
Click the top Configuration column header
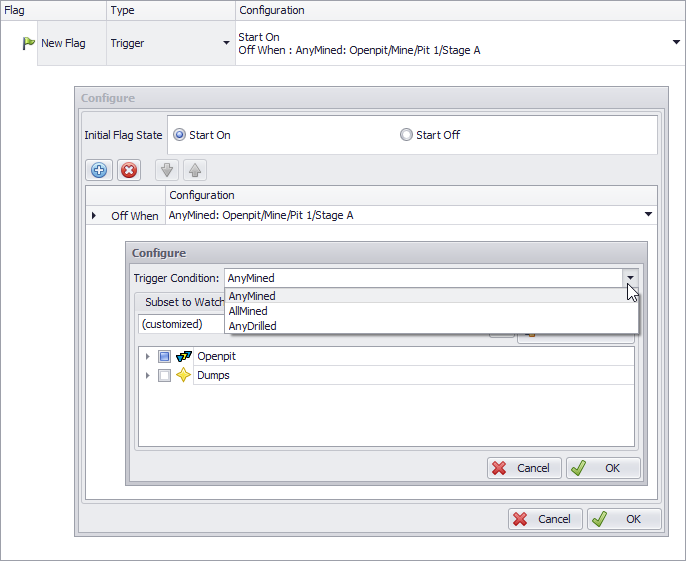[460, 10]
